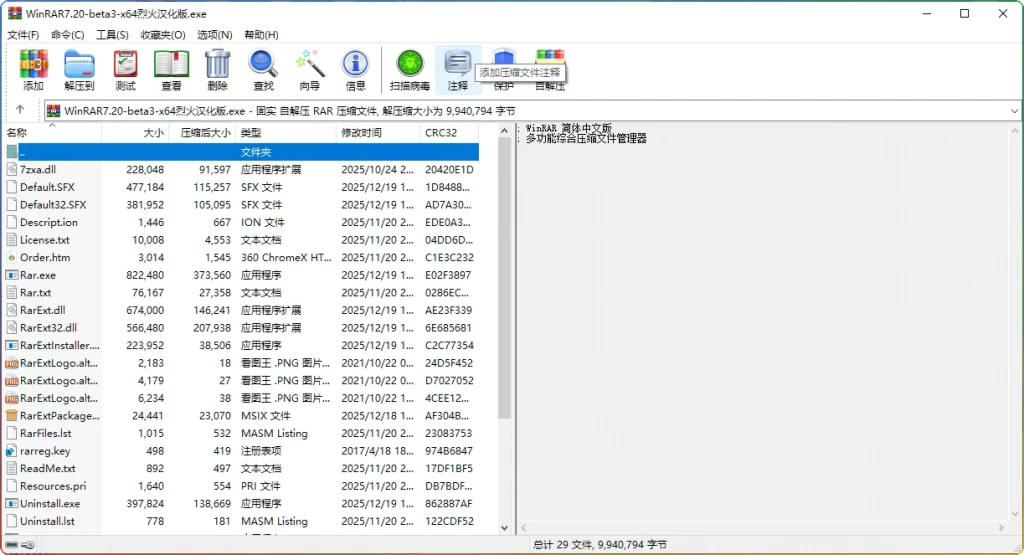Select Default32.SFX file row
Viewport: 1024px width, 555px height.
point(242,204)
